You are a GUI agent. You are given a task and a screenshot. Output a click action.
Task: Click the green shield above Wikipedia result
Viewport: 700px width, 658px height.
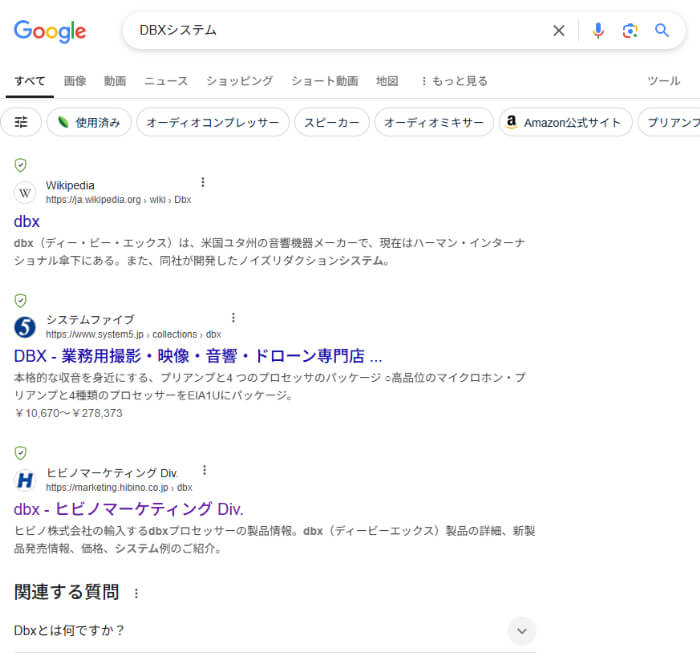click(21, 165)
